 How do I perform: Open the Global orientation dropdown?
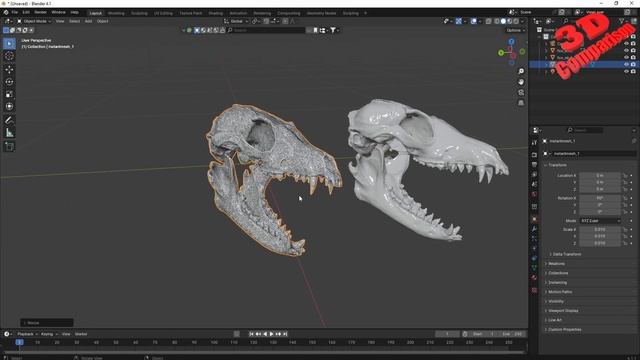[x=236, y=21]
